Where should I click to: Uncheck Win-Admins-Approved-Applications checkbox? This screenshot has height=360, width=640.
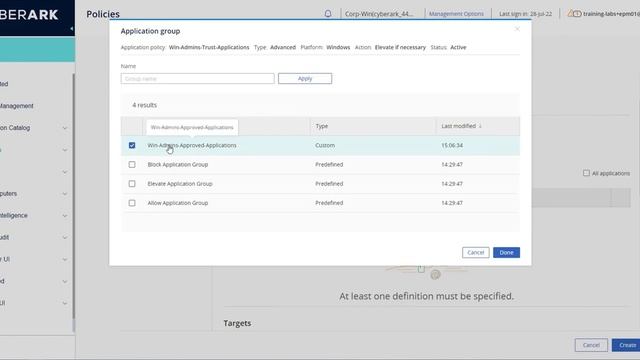(132, 145)
